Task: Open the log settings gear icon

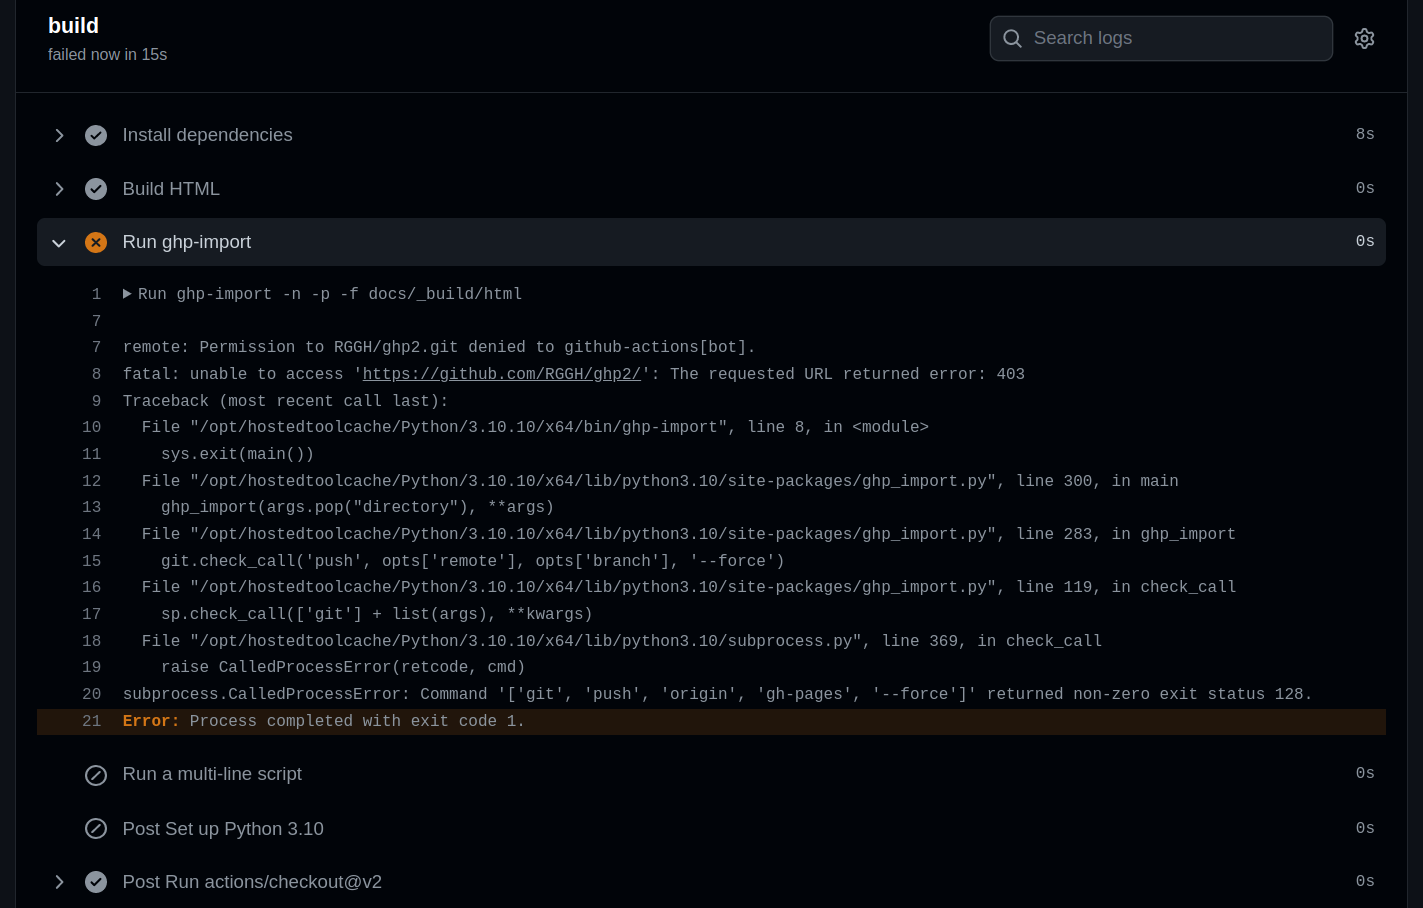Action: point(1364,38)
